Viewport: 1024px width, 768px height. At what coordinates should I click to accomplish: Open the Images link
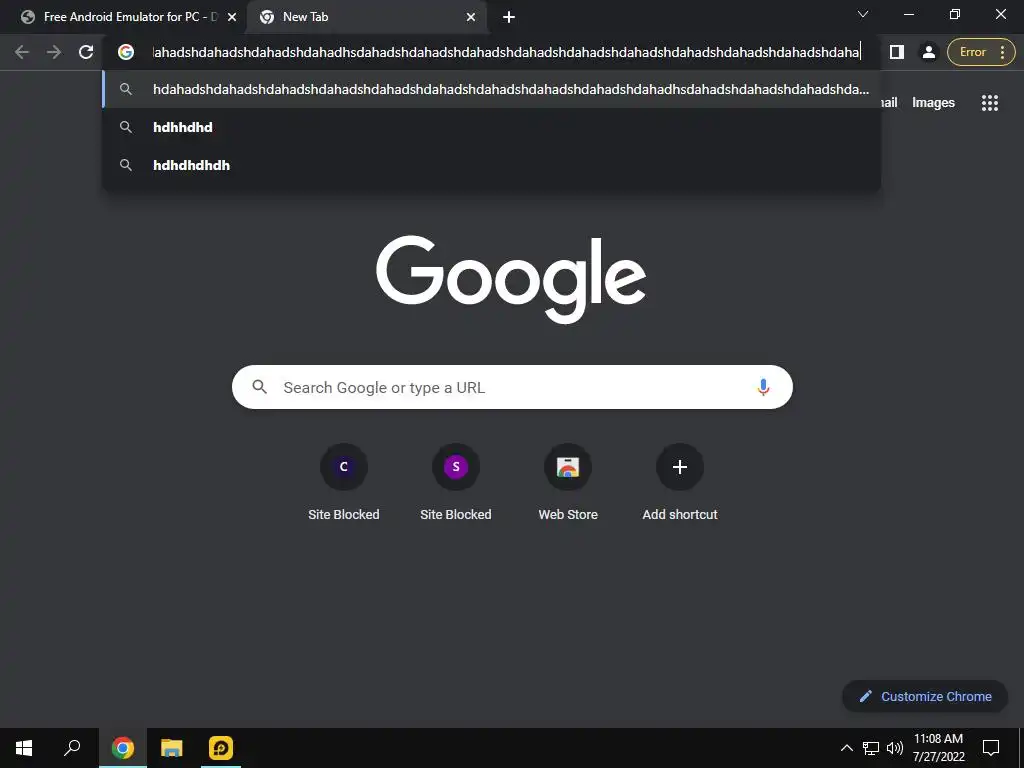933,103
